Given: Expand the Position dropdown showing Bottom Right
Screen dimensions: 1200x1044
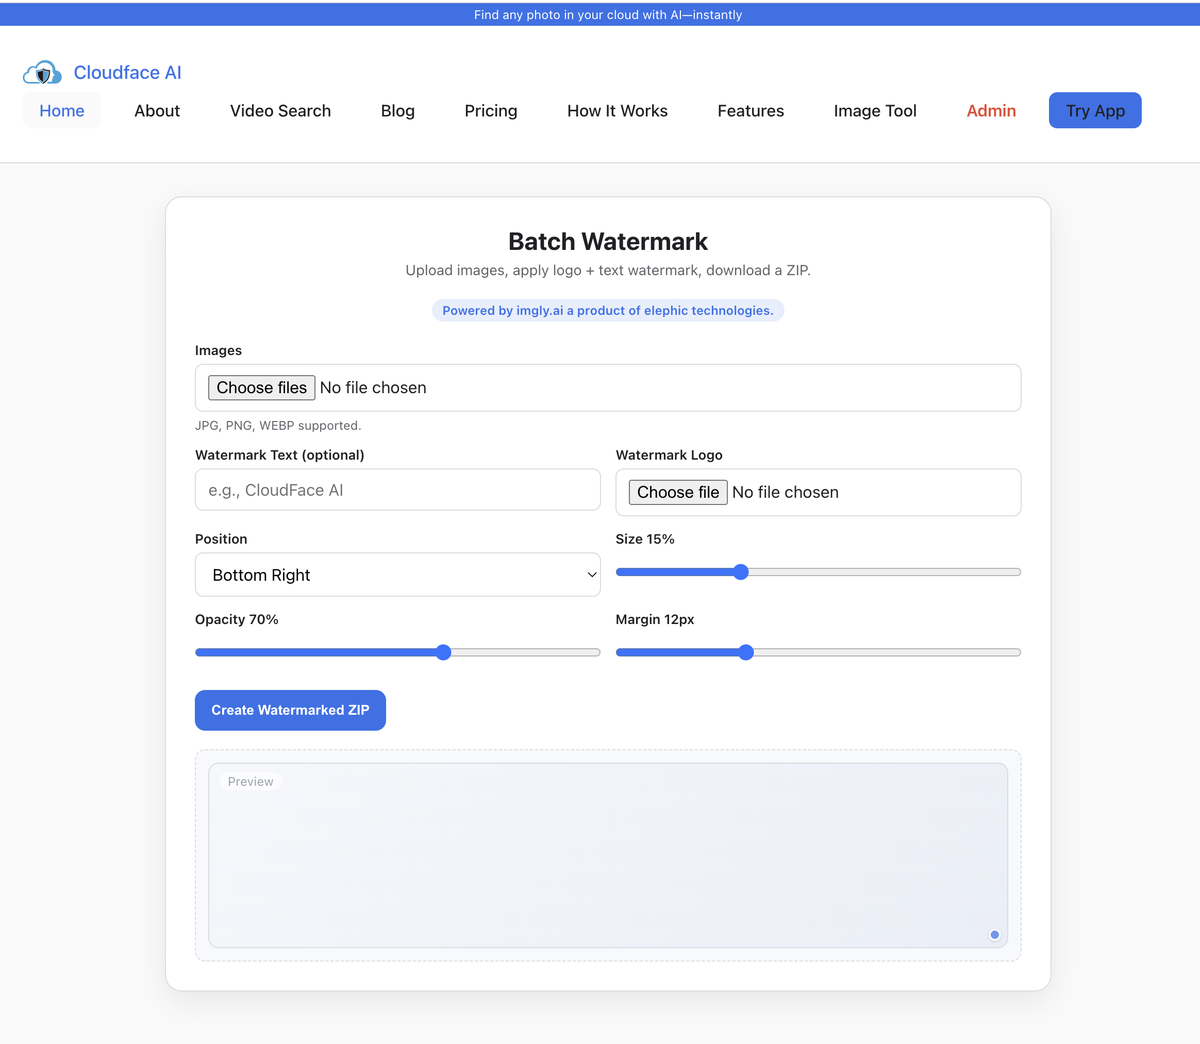Looking at the screenshot, I should pyautogui.click(x=397, y=575).
